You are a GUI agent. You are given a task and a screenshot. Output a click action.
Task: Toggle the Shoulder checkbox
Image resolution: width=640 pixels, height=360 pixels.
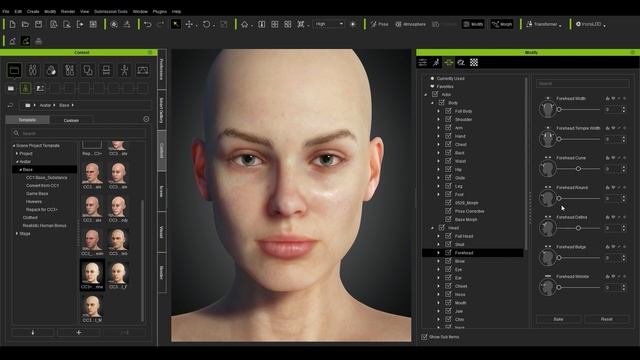pos(448,119)
